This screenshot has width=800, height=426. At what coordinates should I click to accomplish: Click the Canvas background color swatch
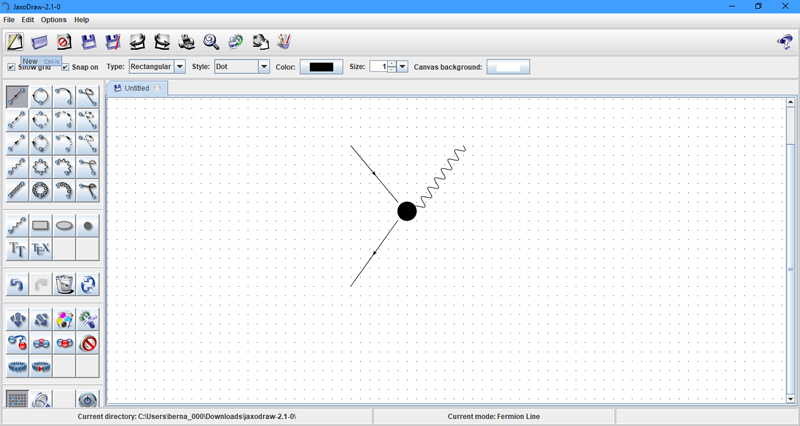coord(508,67)
